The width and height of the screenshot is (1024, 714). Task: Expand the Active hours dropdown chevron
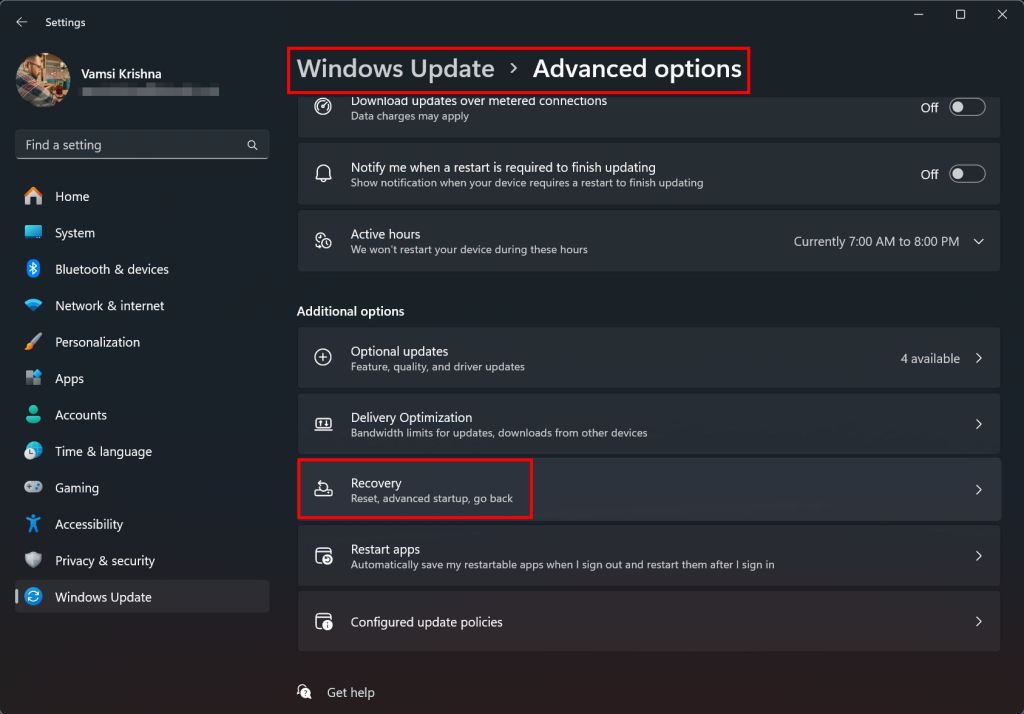[x=978, y=241]
